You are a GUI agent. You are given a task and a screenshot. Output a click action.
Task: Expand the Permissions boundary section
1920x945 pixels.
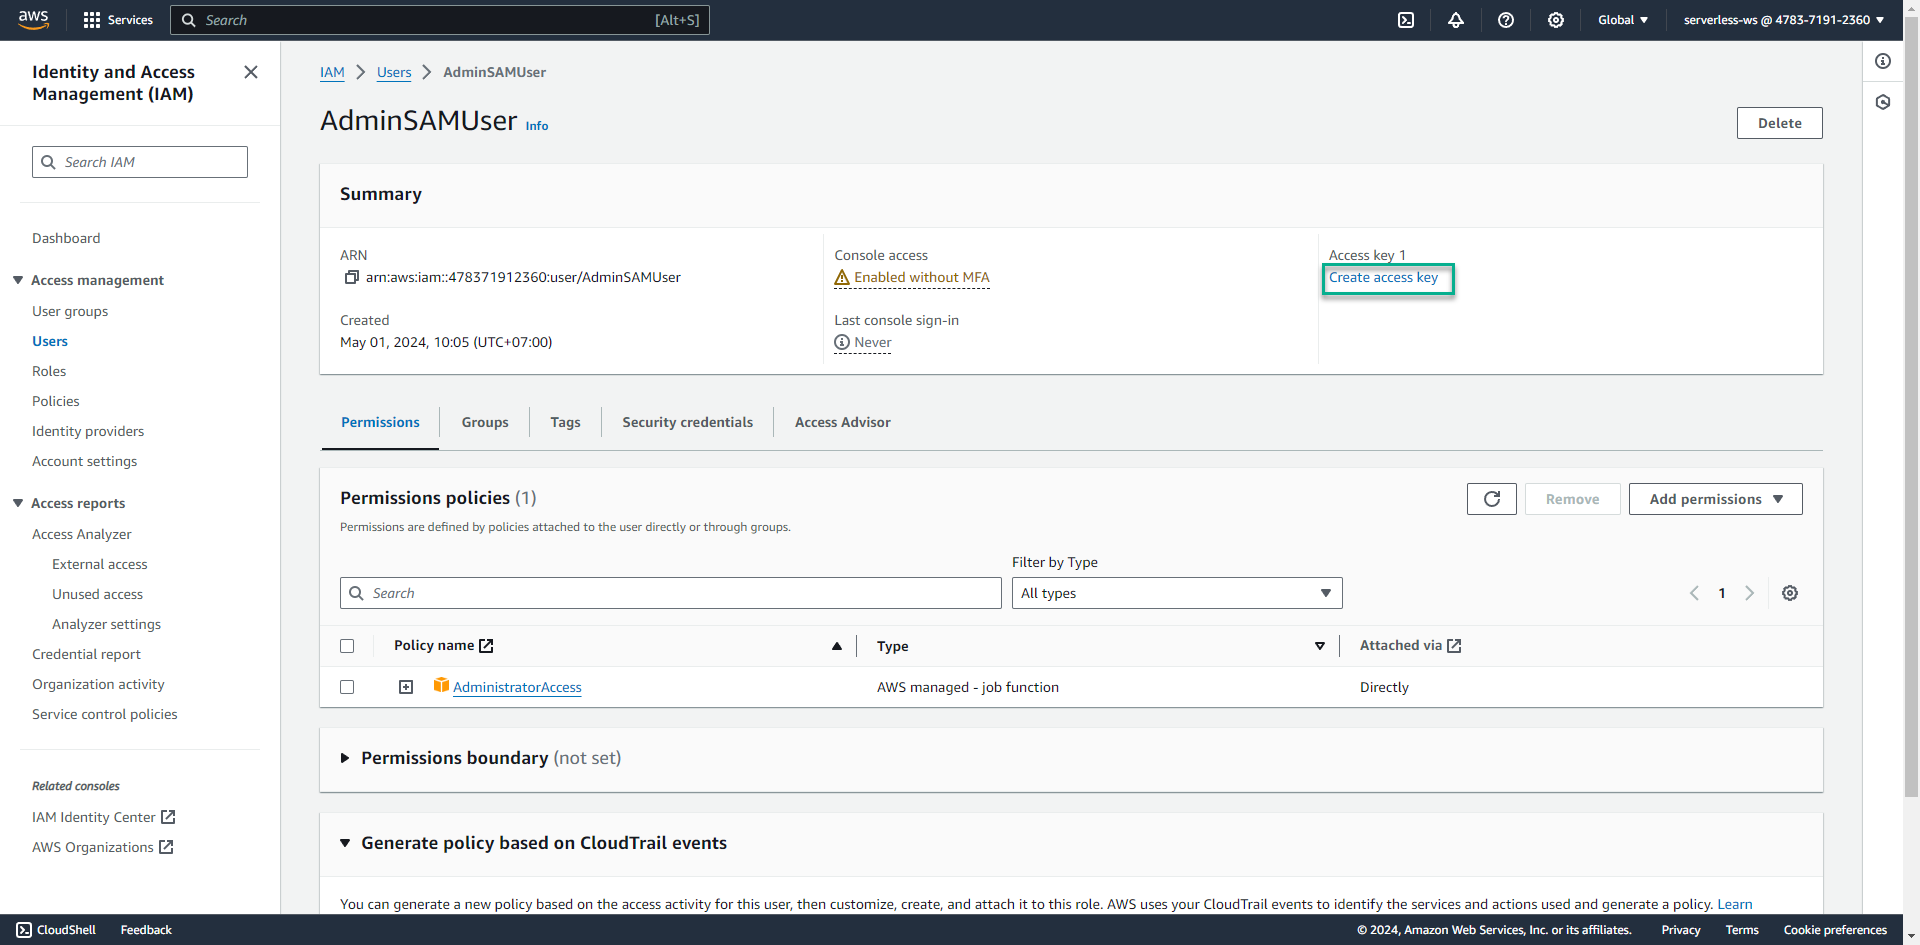pos(345,758)
